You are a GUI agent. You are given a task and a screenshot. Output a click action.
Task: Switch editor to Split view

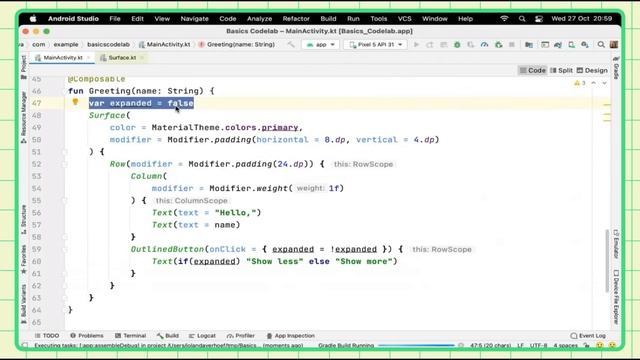561,70
